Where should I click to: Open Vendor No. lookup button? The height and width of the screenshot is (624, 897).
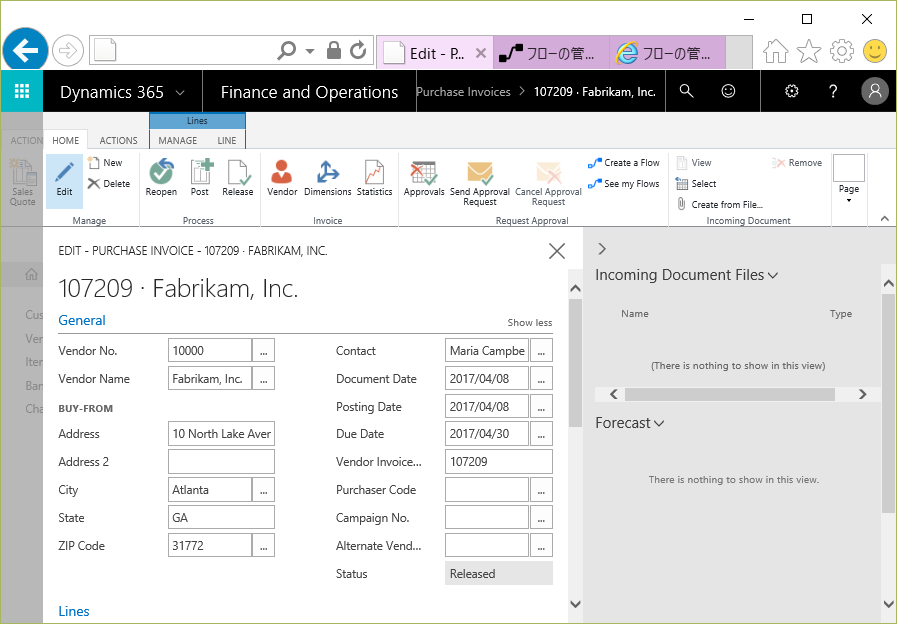pyautogui.click(x=263, y=351)
